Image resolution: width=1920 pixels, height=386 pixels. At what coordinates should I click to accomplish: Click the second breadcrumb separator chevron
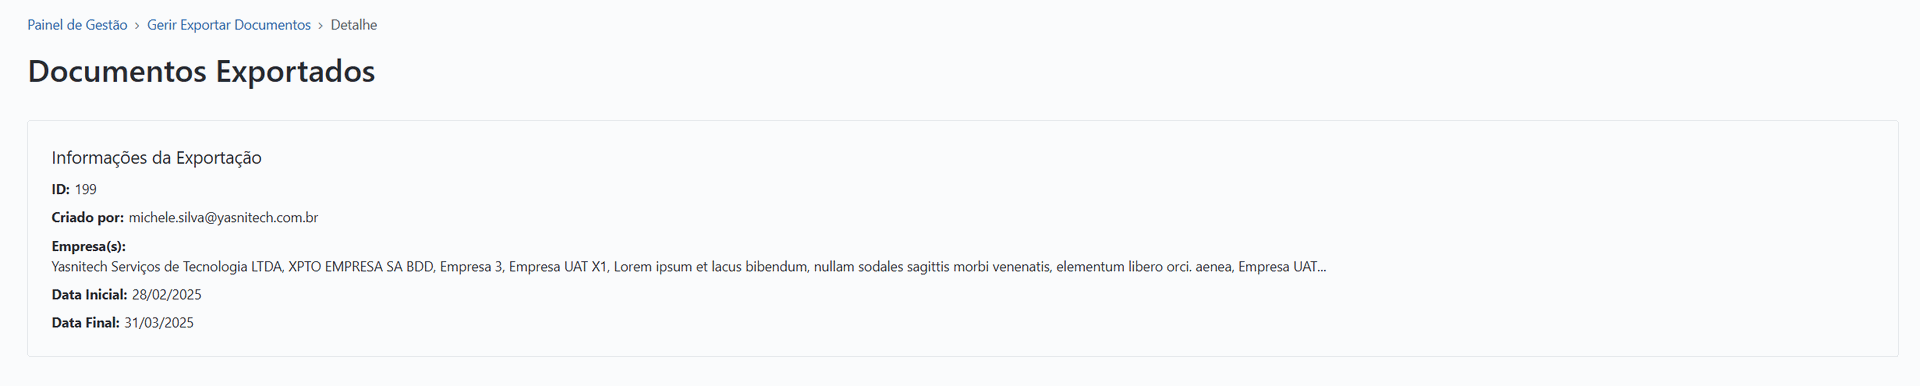coord(321,25)
